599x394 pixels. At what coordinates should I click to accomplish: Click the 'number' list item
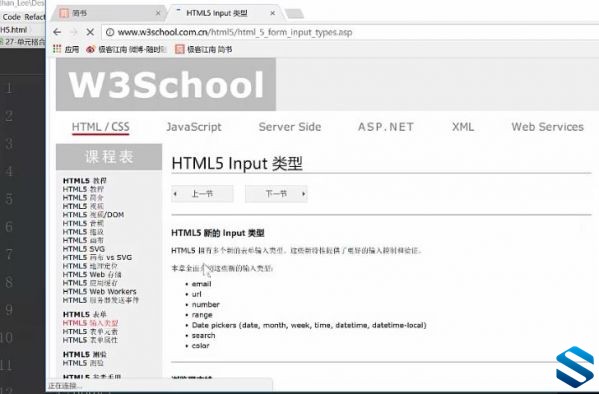pos(206,305)
